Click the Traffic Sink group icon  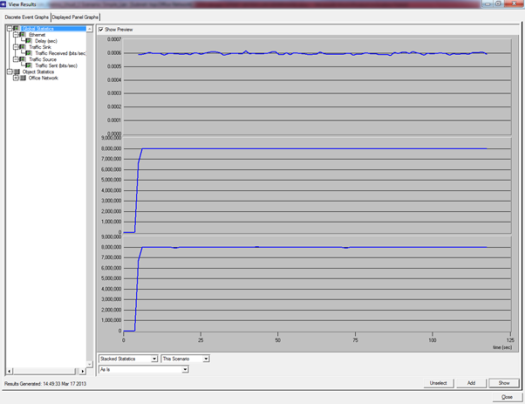pyautogui.click(x=22, y=47)
